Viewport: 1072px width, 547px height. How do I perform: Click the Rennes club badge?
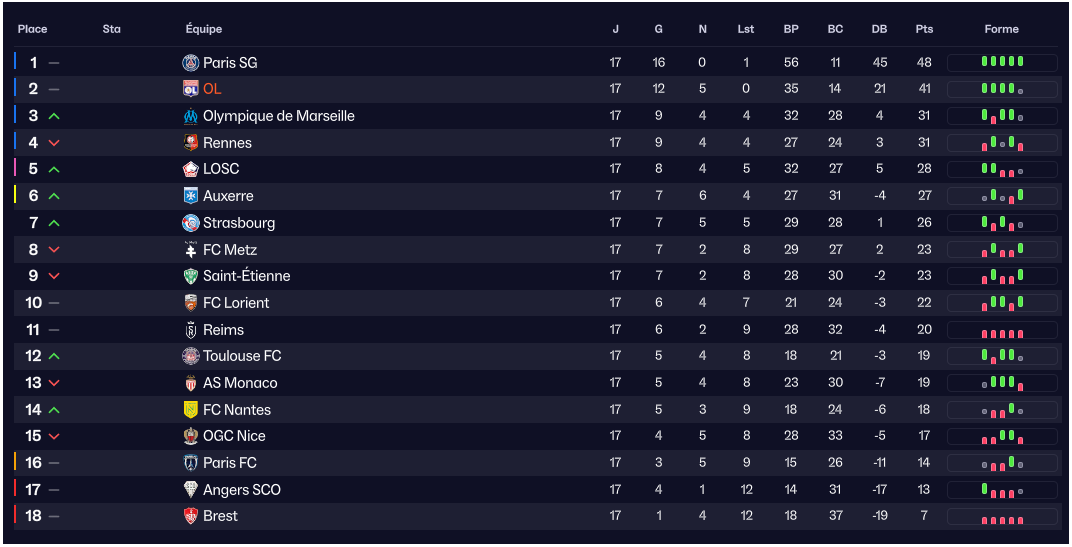pyautogui.click(x=191, y=143)
